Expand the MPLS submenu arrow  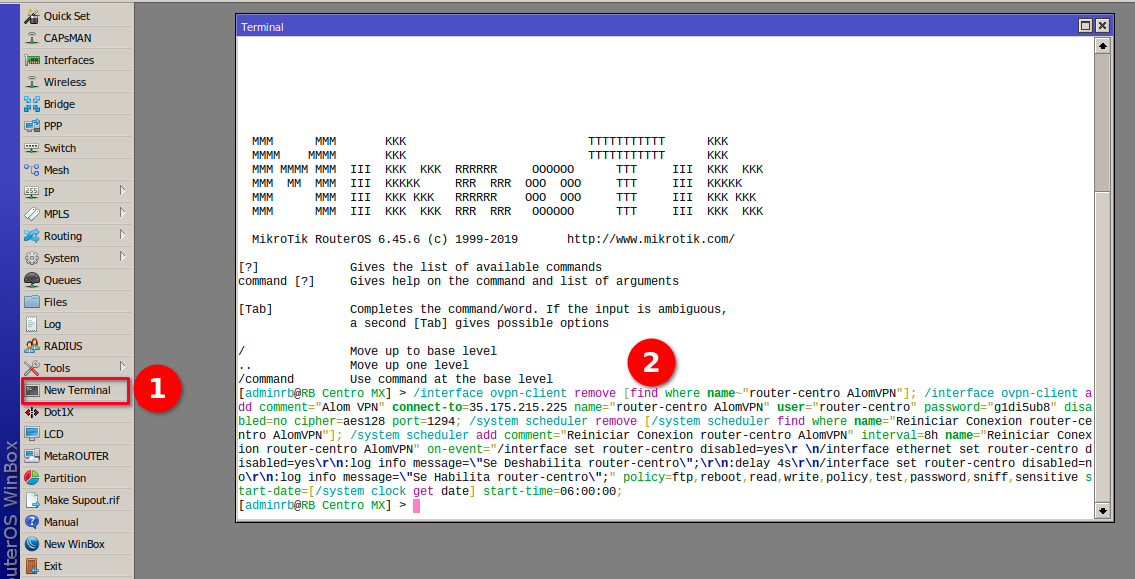(122, 213)
